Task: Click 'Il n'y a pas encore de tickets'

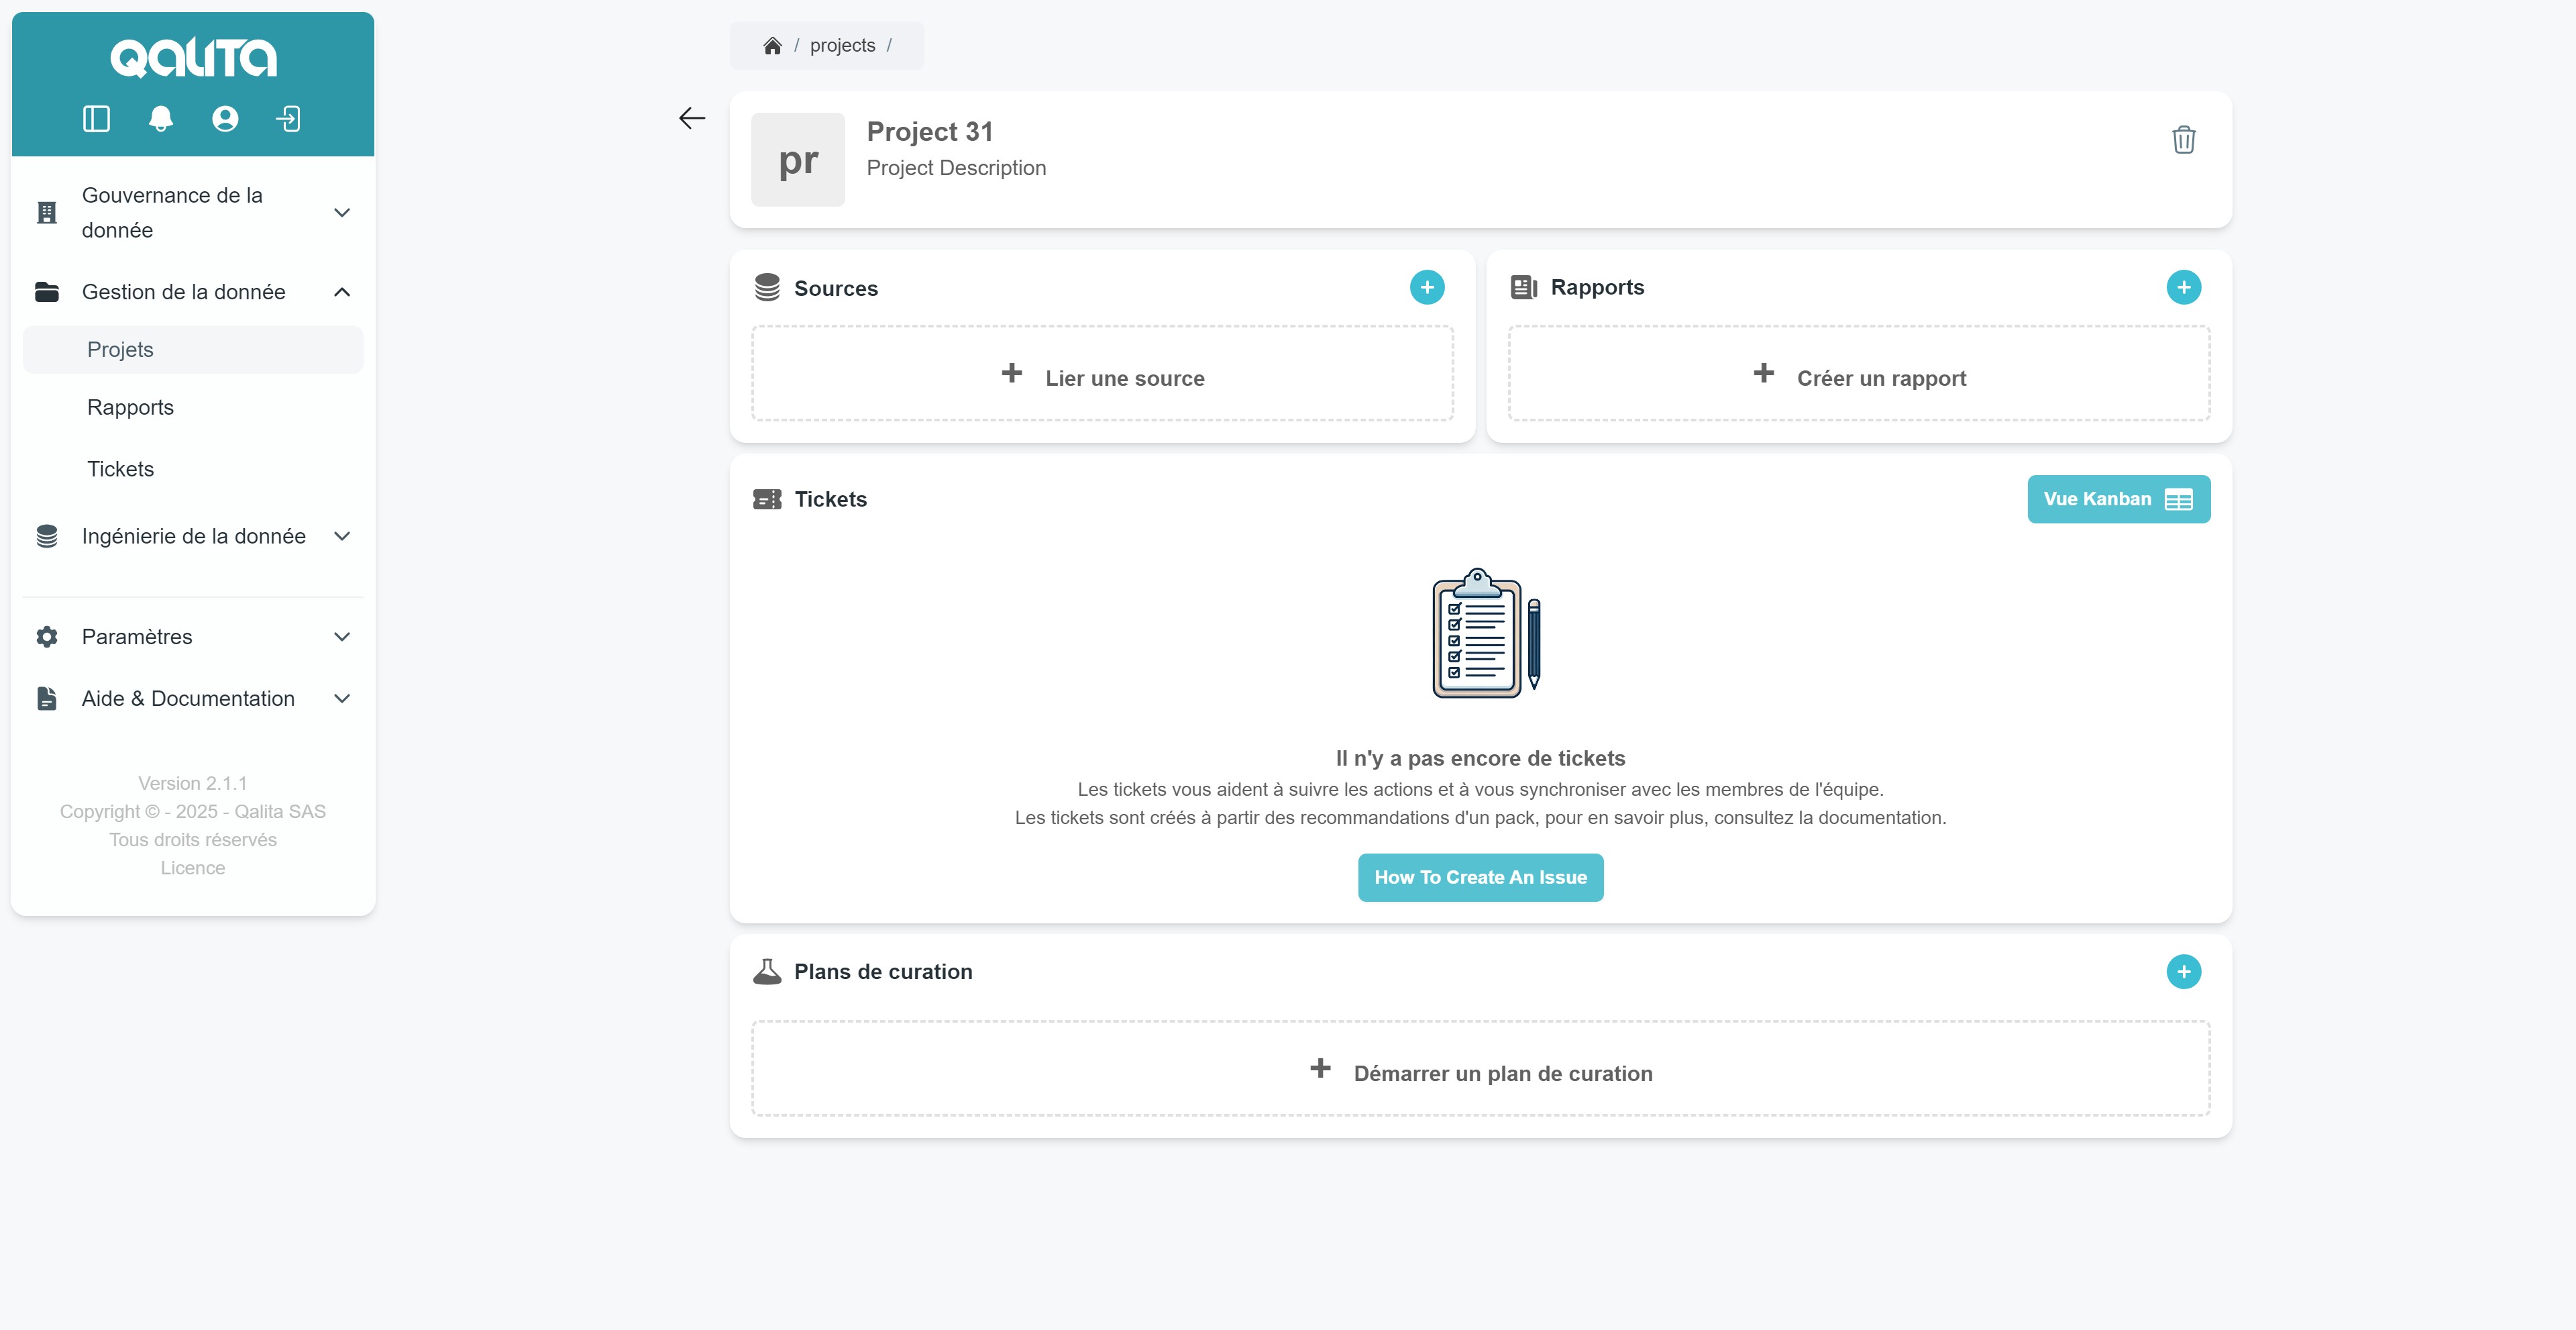Action: 1480,758
